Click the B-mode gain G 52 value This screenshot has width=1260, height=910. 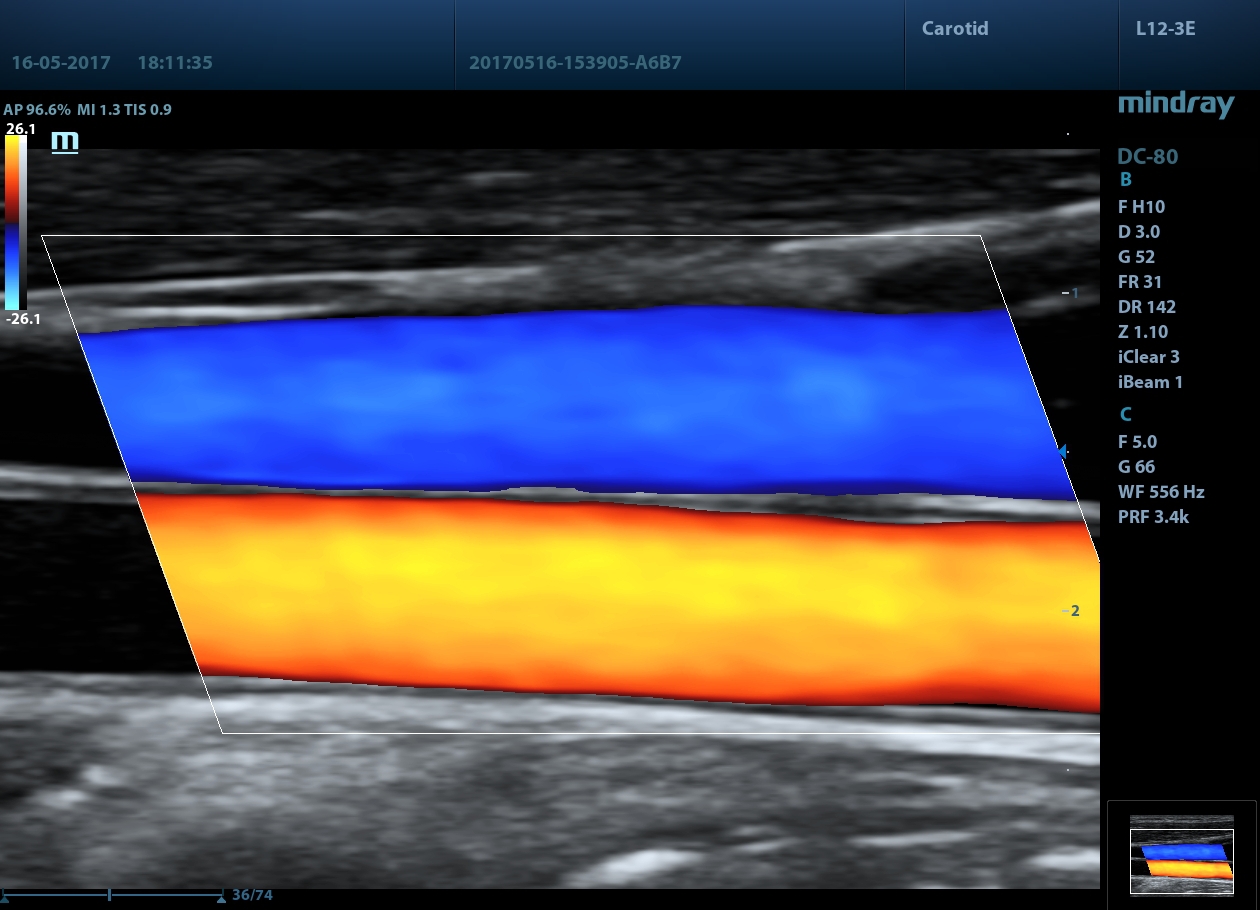[1138, 257]
